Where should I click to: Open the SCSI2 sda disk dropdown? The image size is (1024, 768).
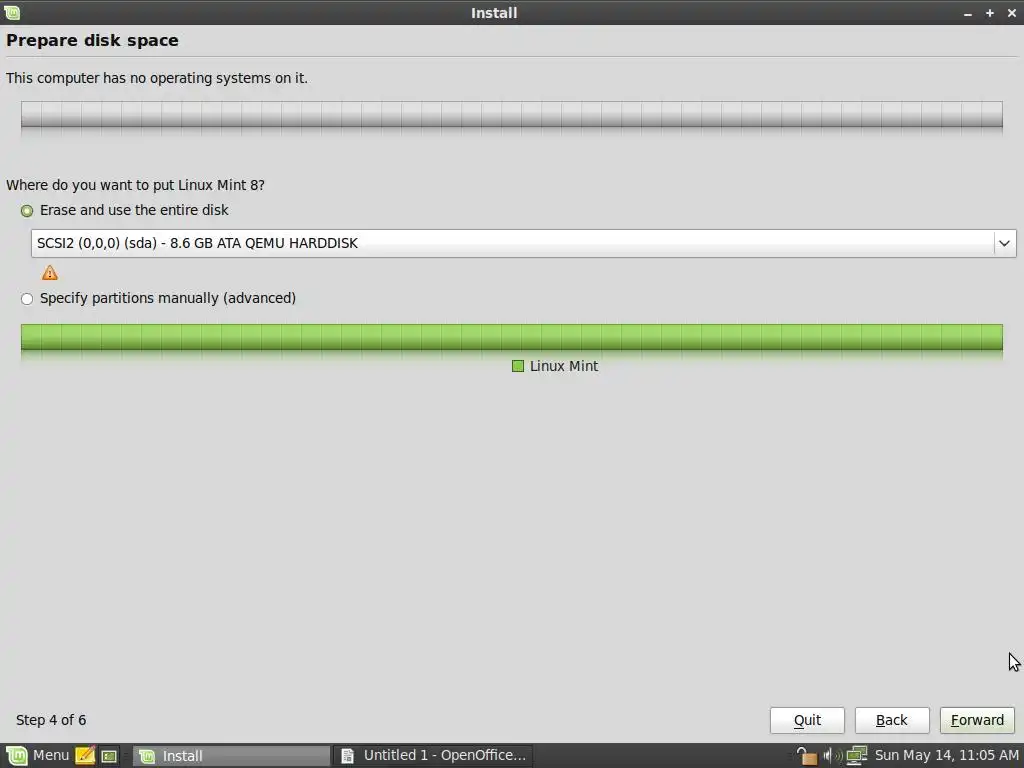(523, 243)
